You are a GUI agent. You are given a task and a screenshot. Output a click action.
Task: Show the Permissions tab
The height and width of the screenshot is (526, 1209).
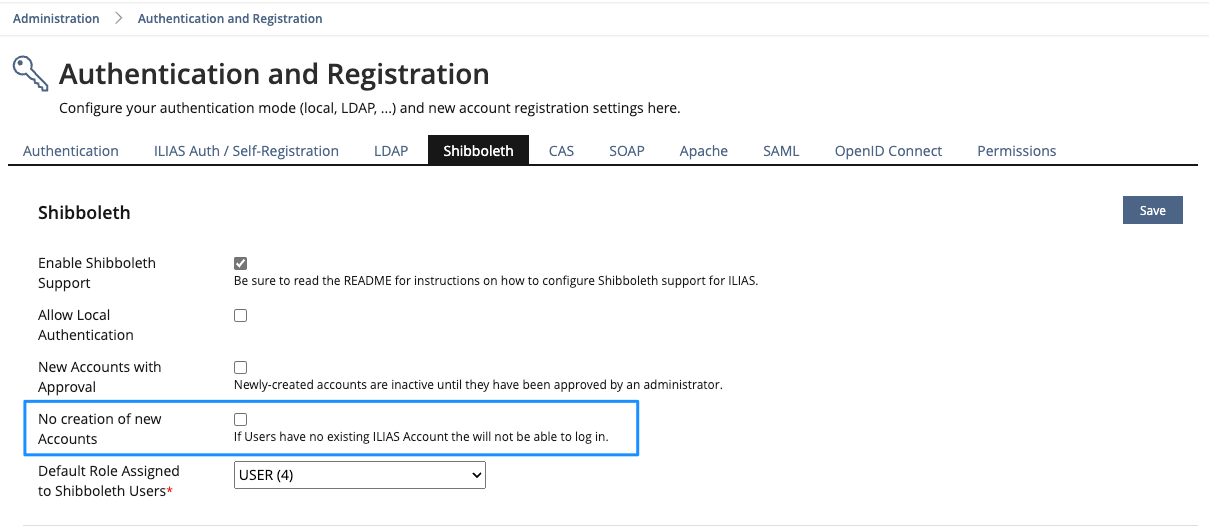point(1016,151)
